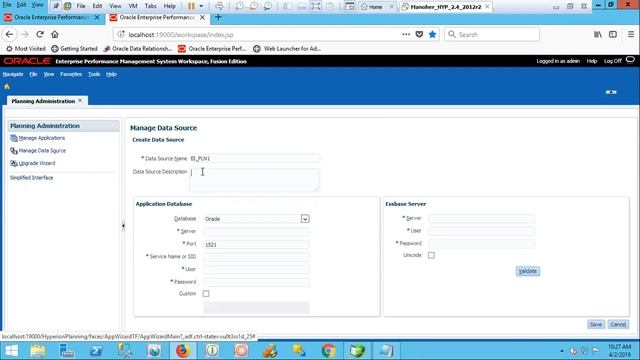The height and width of the screenshot is (360, 640).
Task: Toggle the Custom checkbox
Action: [x=206, y=294]
